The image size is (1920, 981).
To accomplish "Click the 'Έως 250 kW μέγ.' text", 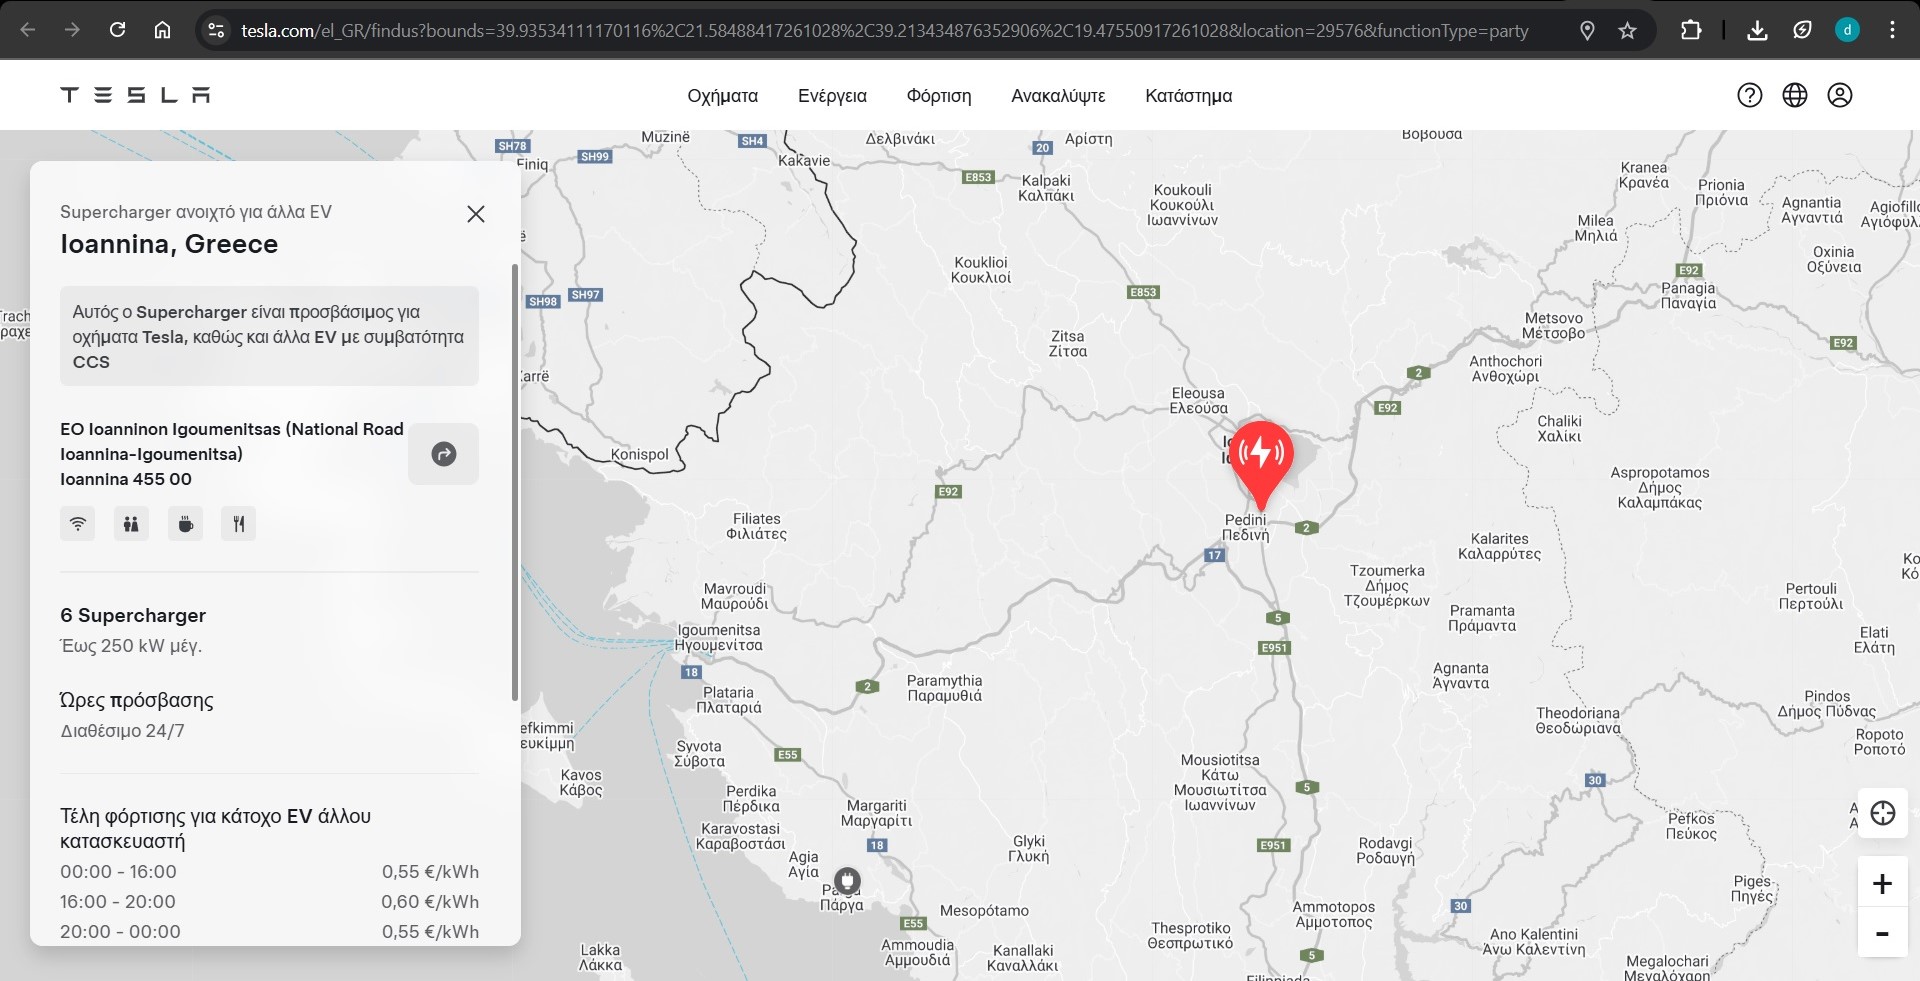I will click(x=131, y=646).
